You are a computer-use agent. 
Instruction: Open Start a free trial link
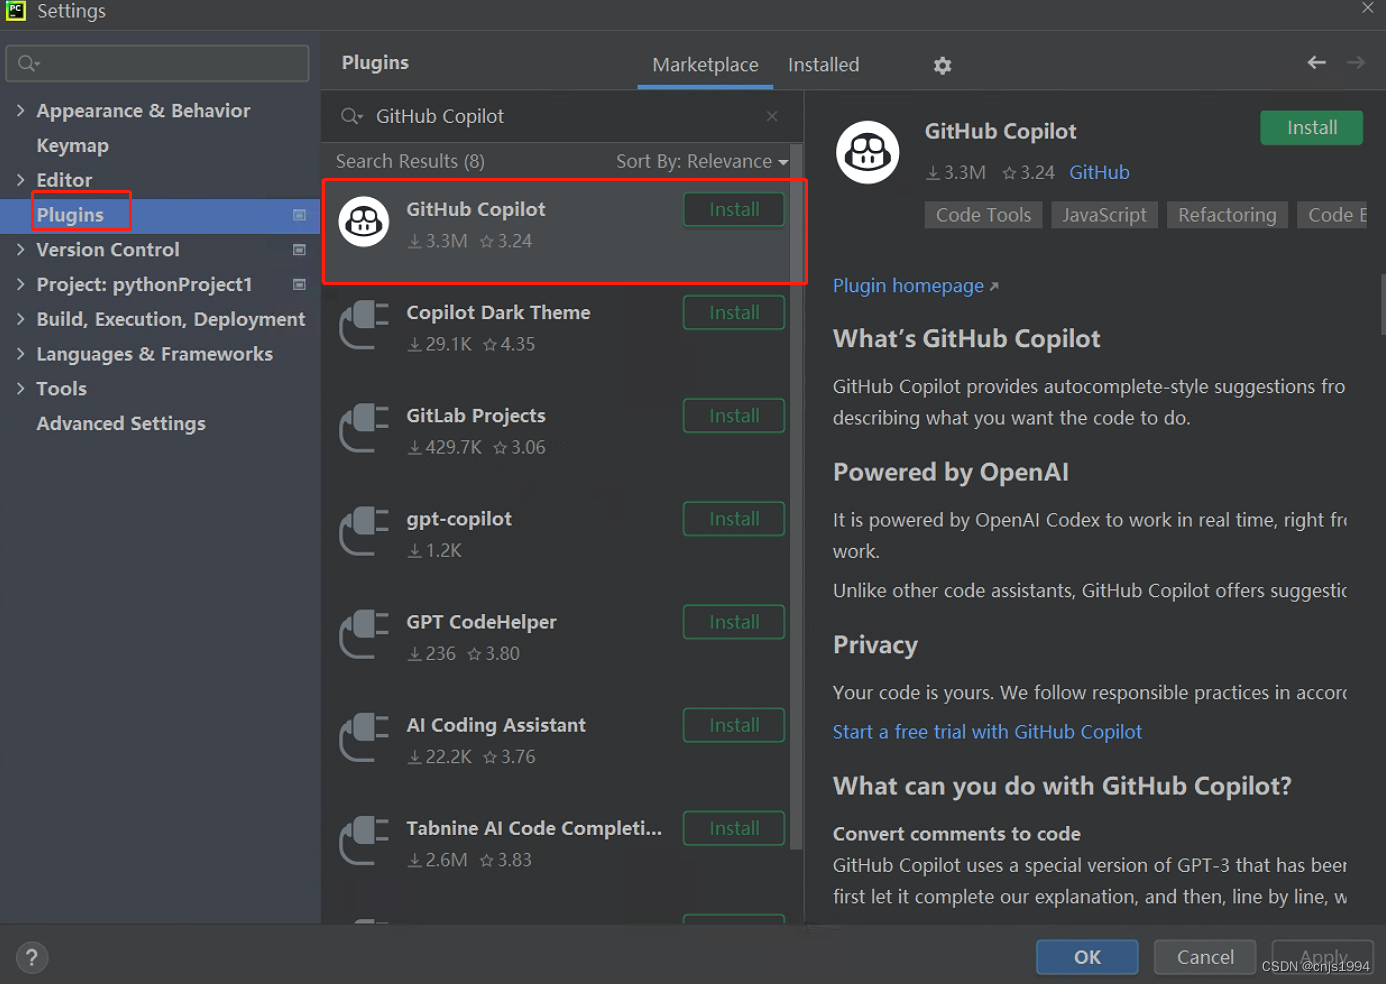tap(987, 732)
